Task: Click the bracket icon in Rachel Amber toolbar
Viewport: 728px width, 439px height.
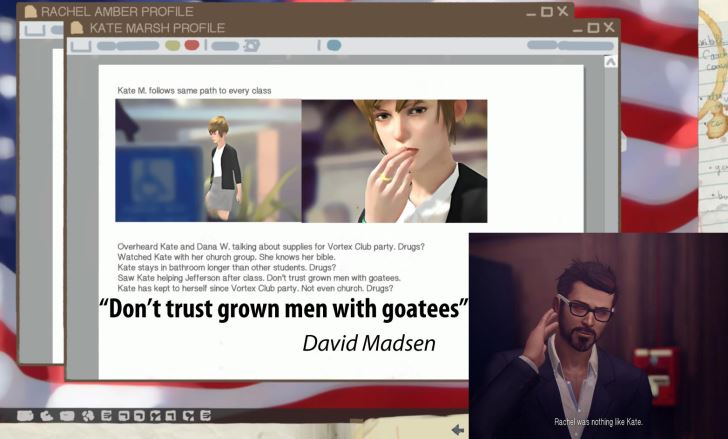Action: coord(35,31)
